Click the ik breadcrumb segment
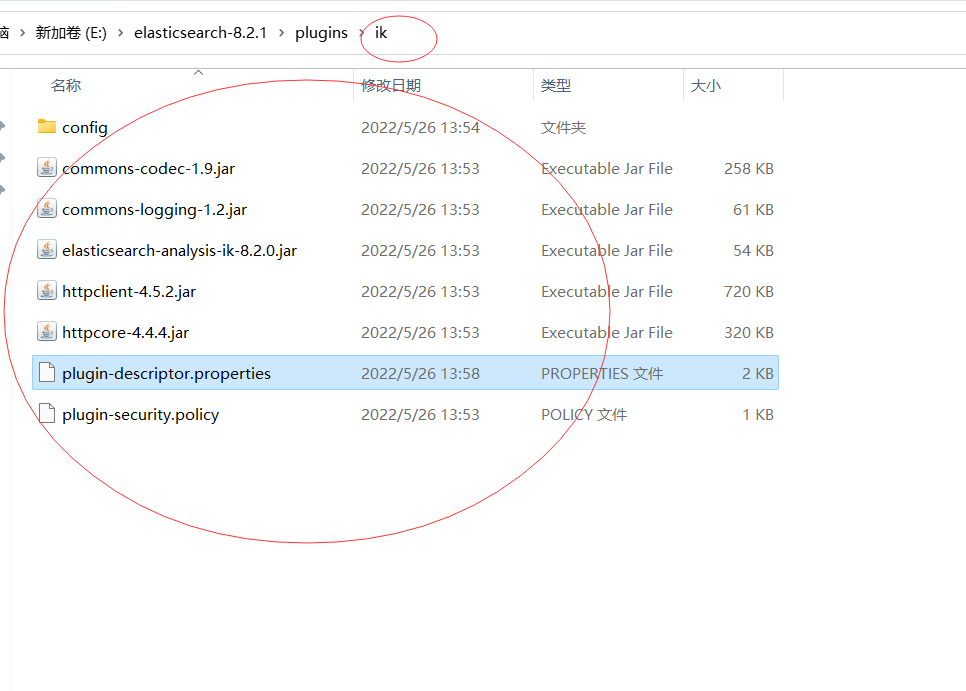 click(381, 33)
